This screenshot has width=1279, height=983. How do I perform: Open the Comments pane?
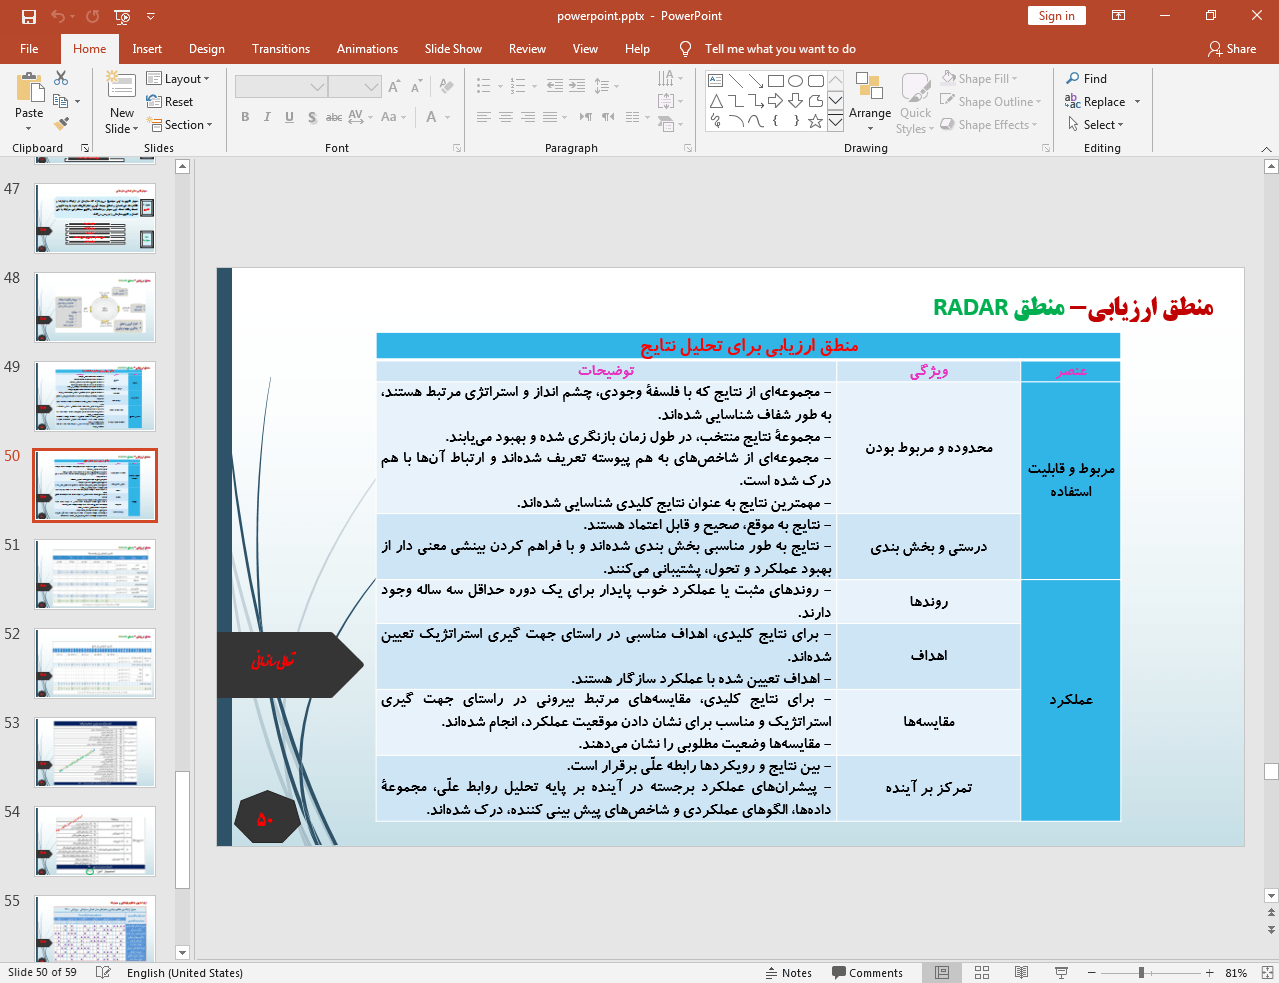868,973
